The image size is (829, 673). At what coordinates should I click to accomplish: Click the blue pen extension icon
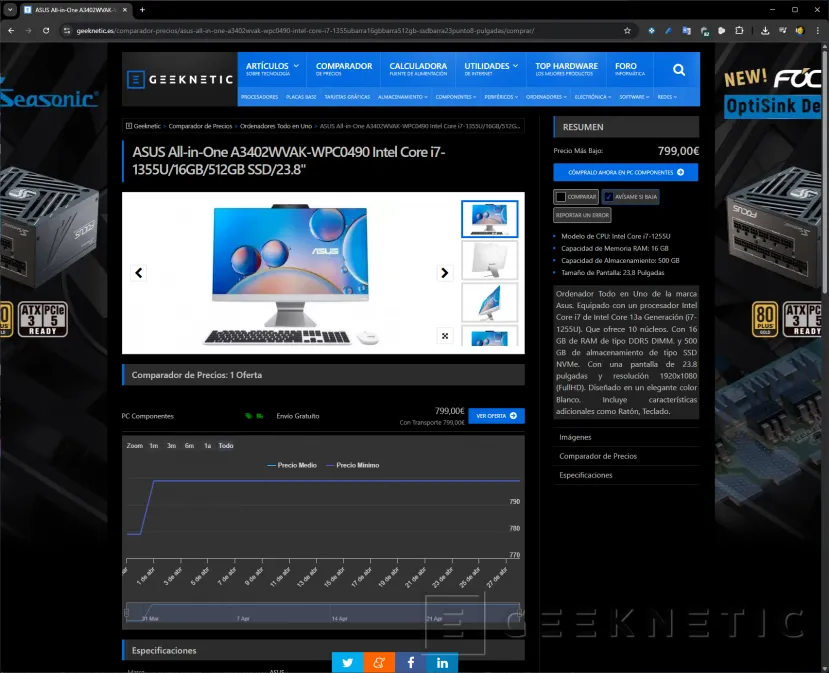668,31
